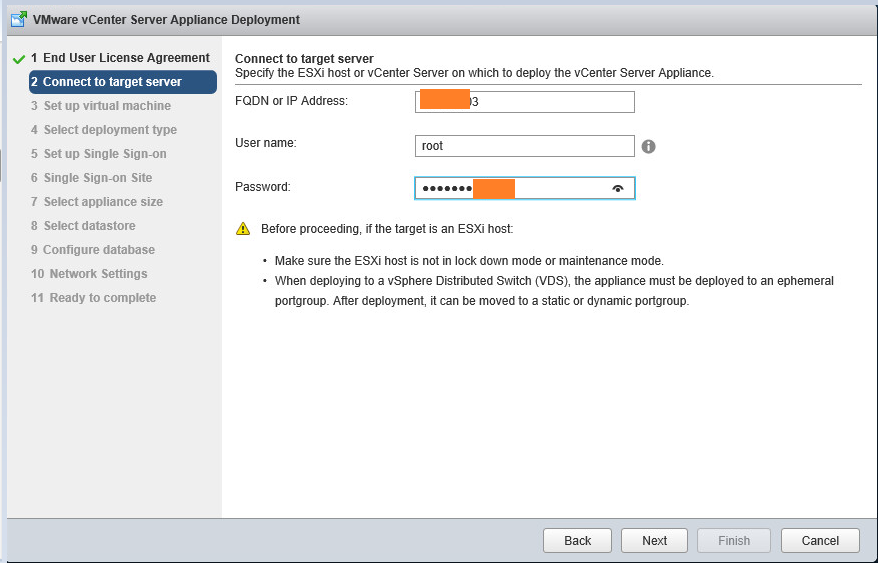Cancel the appliance deployment wizard

(x=820, y=541)
